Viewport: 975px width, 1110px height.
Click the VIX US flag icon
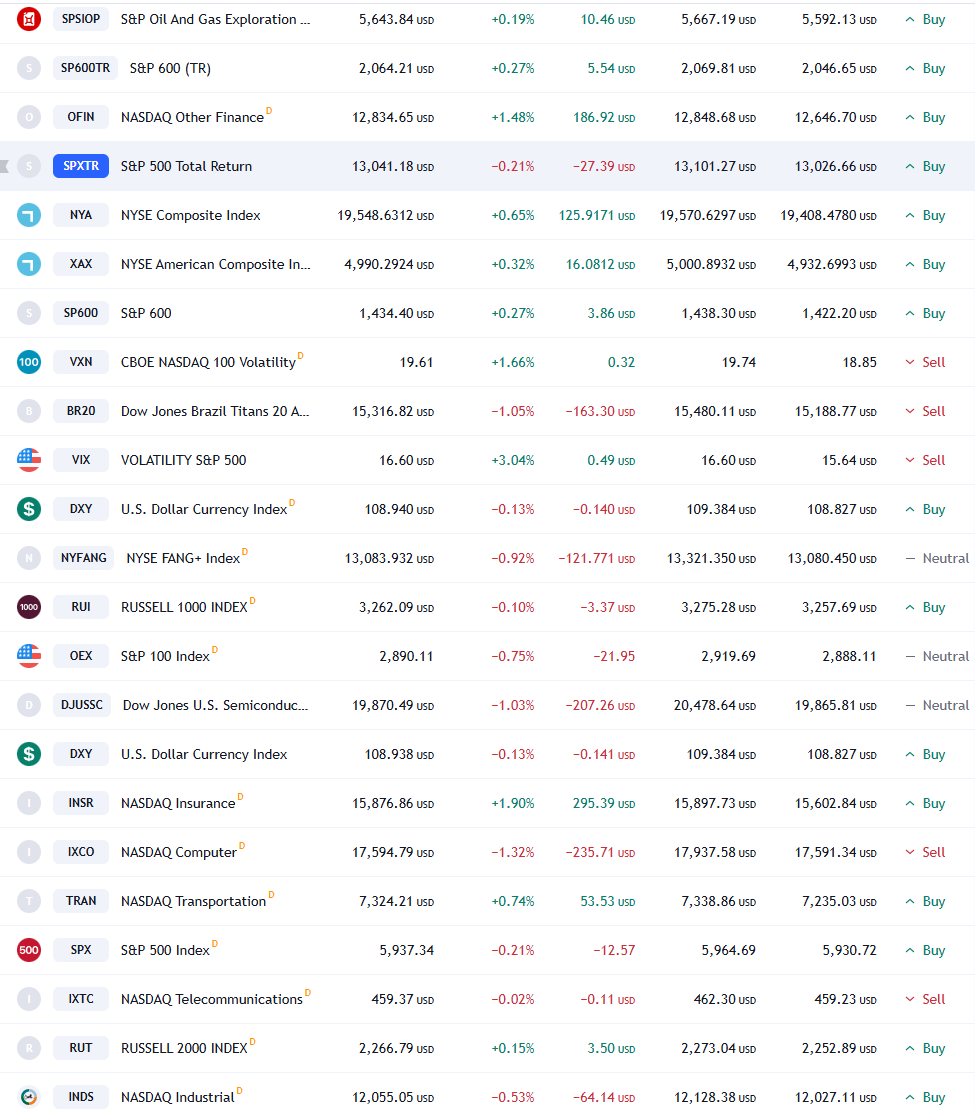coord(29,460)
